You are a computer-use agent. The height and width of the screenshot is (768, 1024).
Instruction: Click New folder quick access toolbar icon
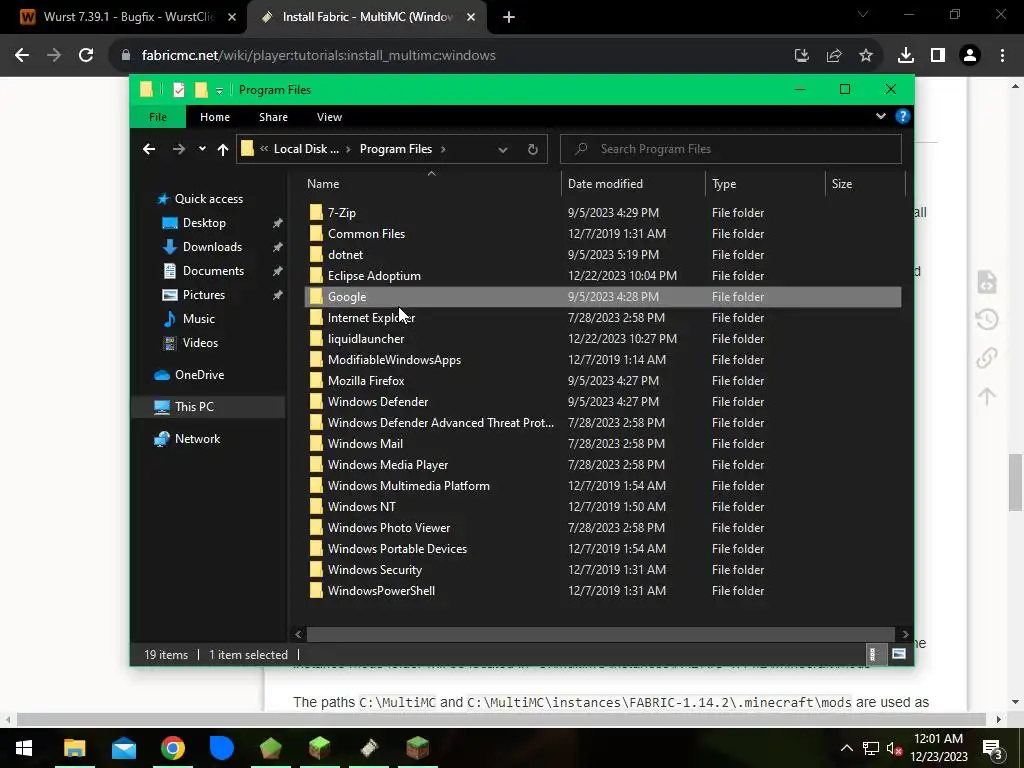(201, 90)
